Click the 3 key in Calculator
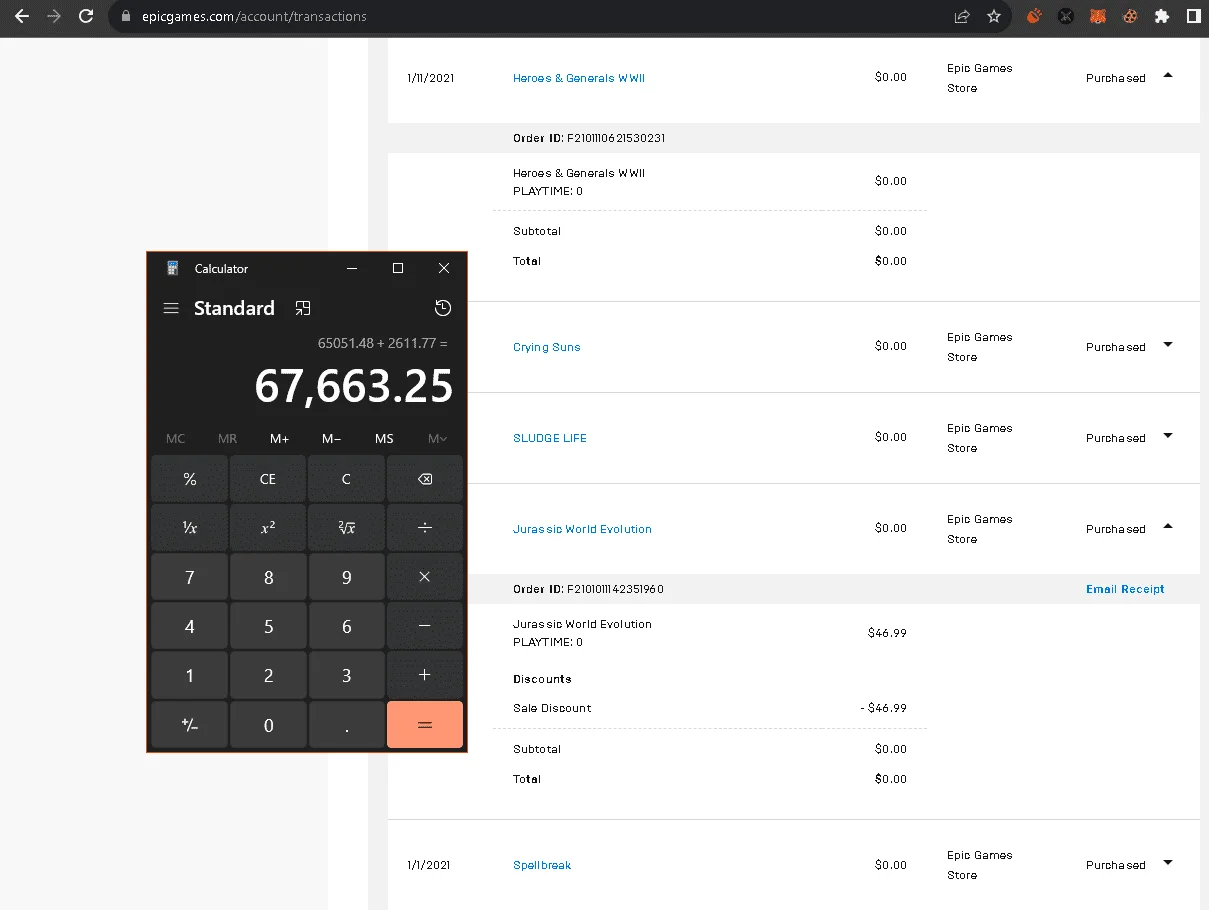Screen dimensions: 1209x910 coord(346,675)
